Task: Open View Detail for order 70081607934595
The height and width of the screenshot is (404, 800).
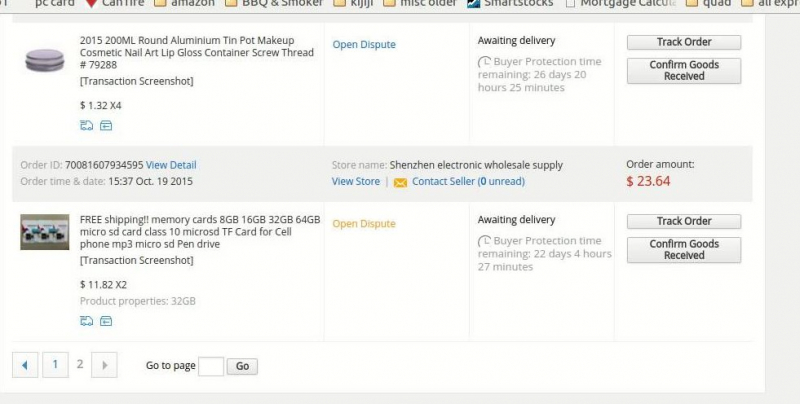Action: click(171, 165)
